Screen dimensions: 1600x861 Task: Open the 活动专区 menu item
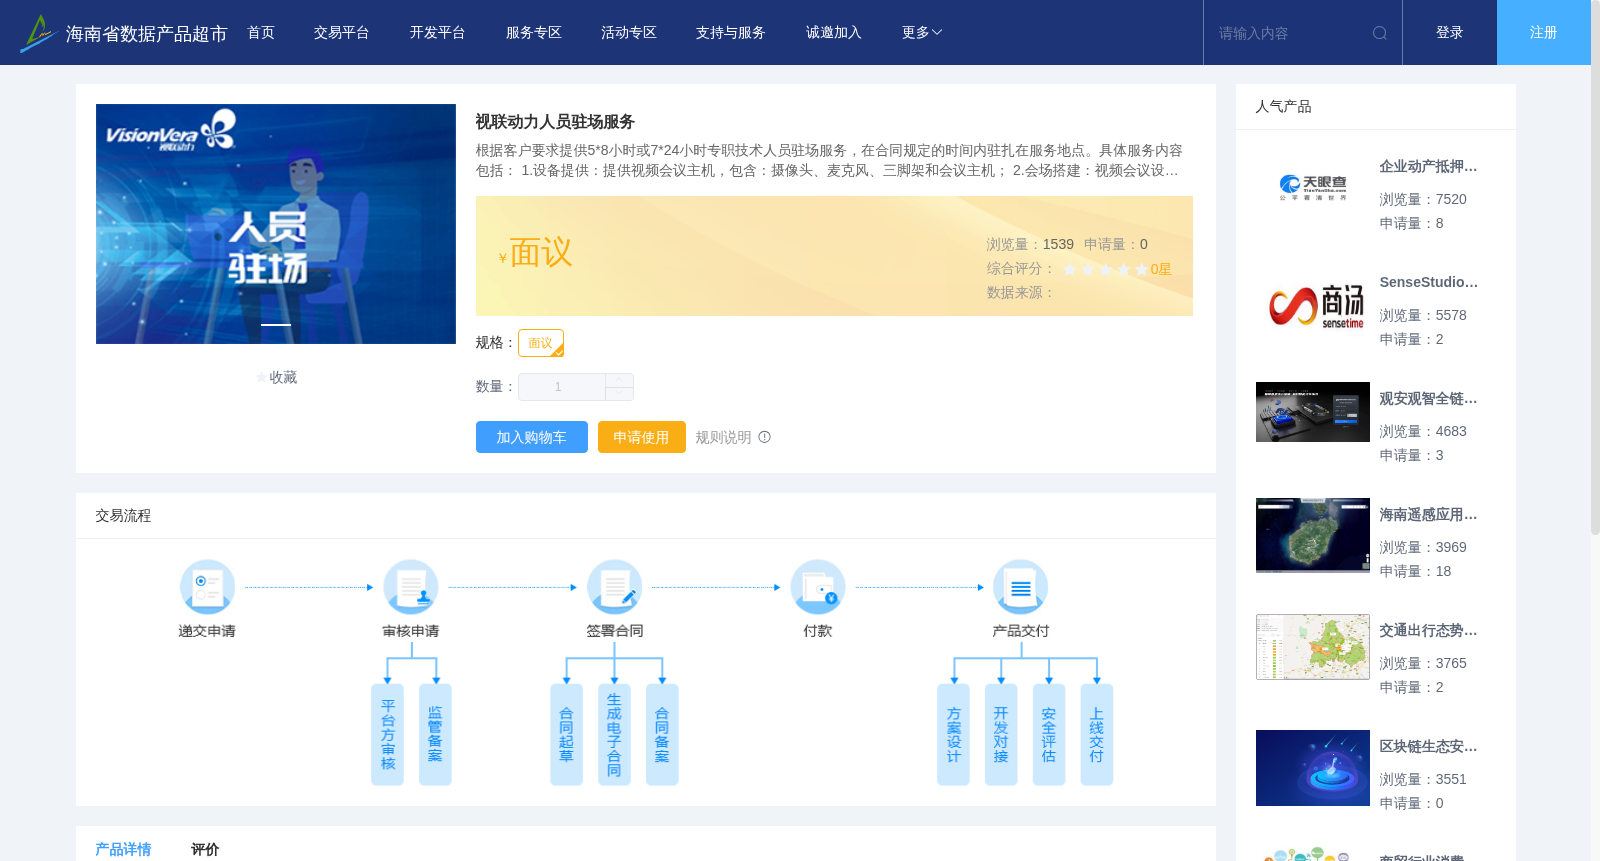pyautogui.click(x=629, y=33)
